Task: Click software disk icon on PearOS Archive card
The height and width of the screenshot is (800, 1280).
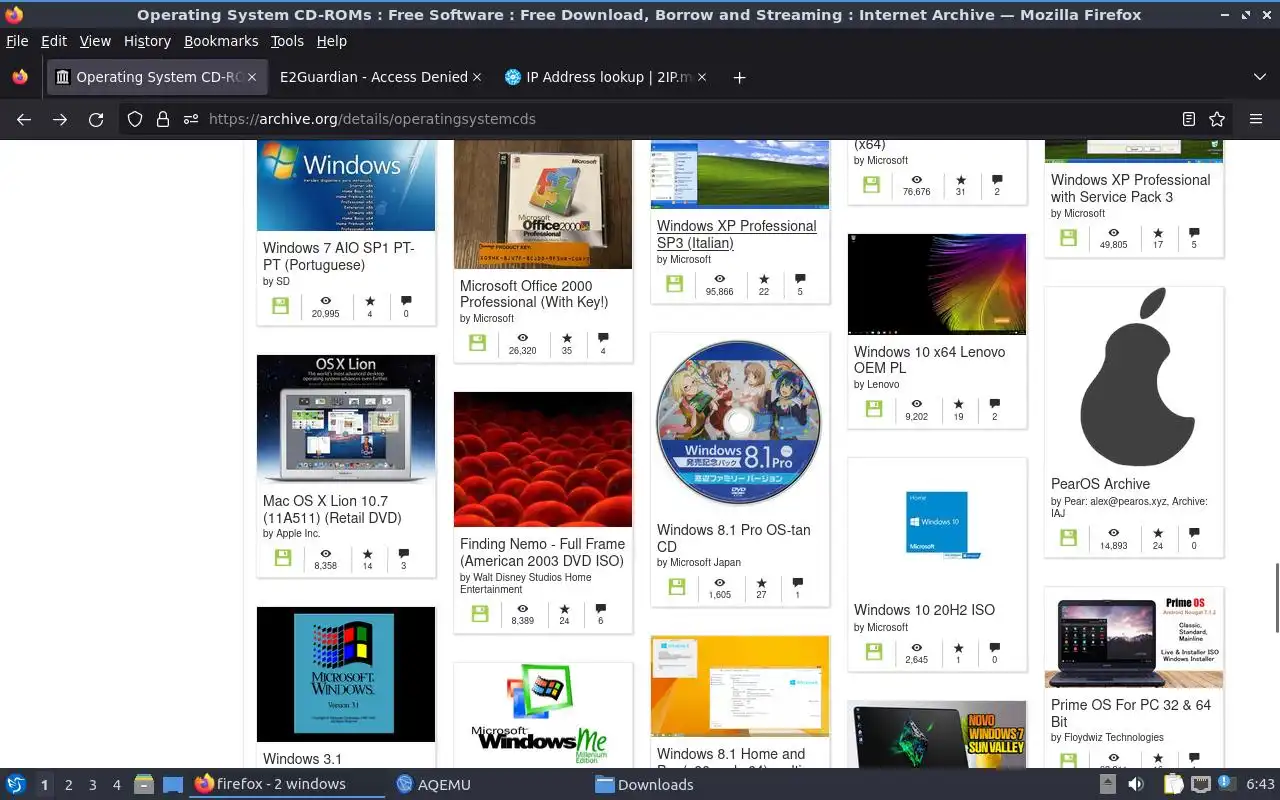Action: click(1068, 538)
